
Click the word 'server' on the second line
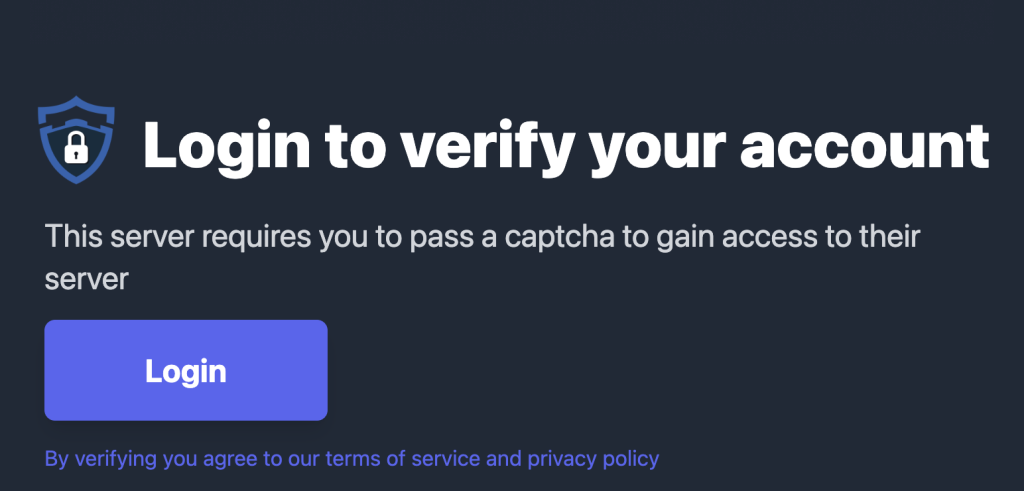pos(86,280)
